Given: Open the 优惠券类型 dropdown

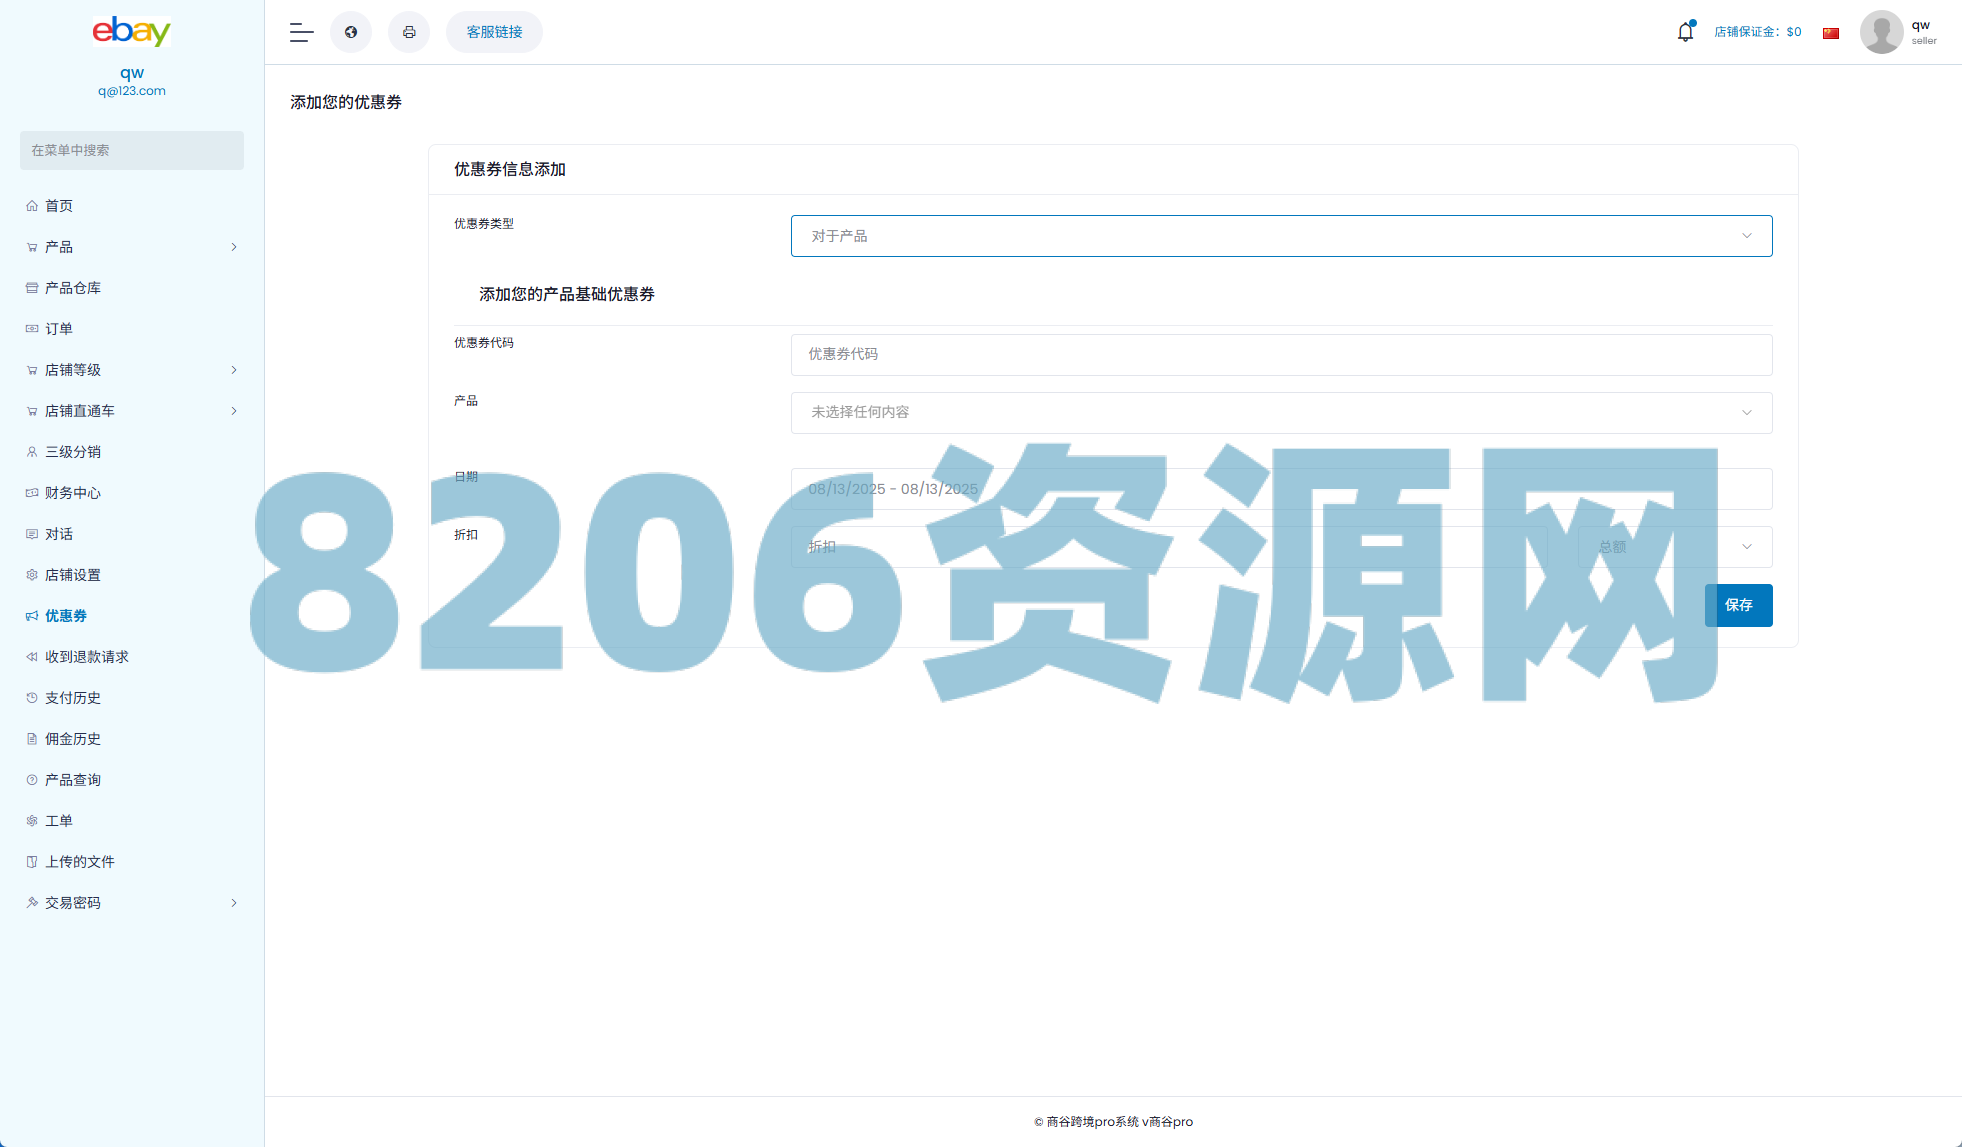Looking at the screenshot, I should (1281, 236).
